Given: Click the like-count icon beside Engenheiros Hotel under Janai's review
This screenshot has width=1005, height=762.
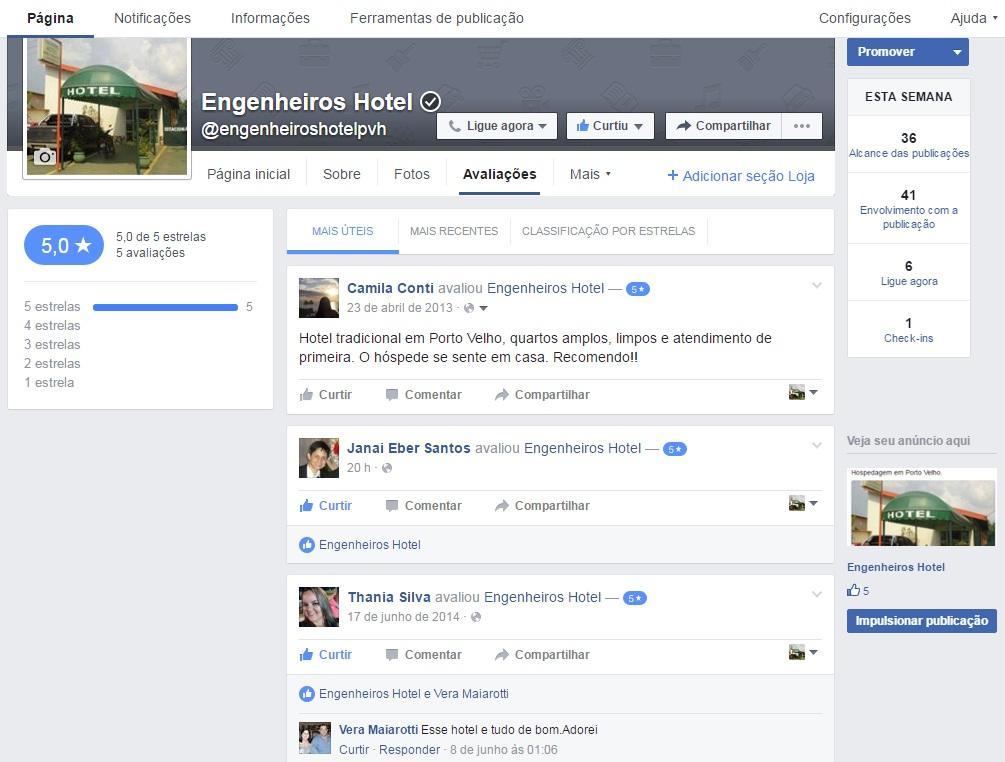Looking at the screenshot, I should pos(306,545).
